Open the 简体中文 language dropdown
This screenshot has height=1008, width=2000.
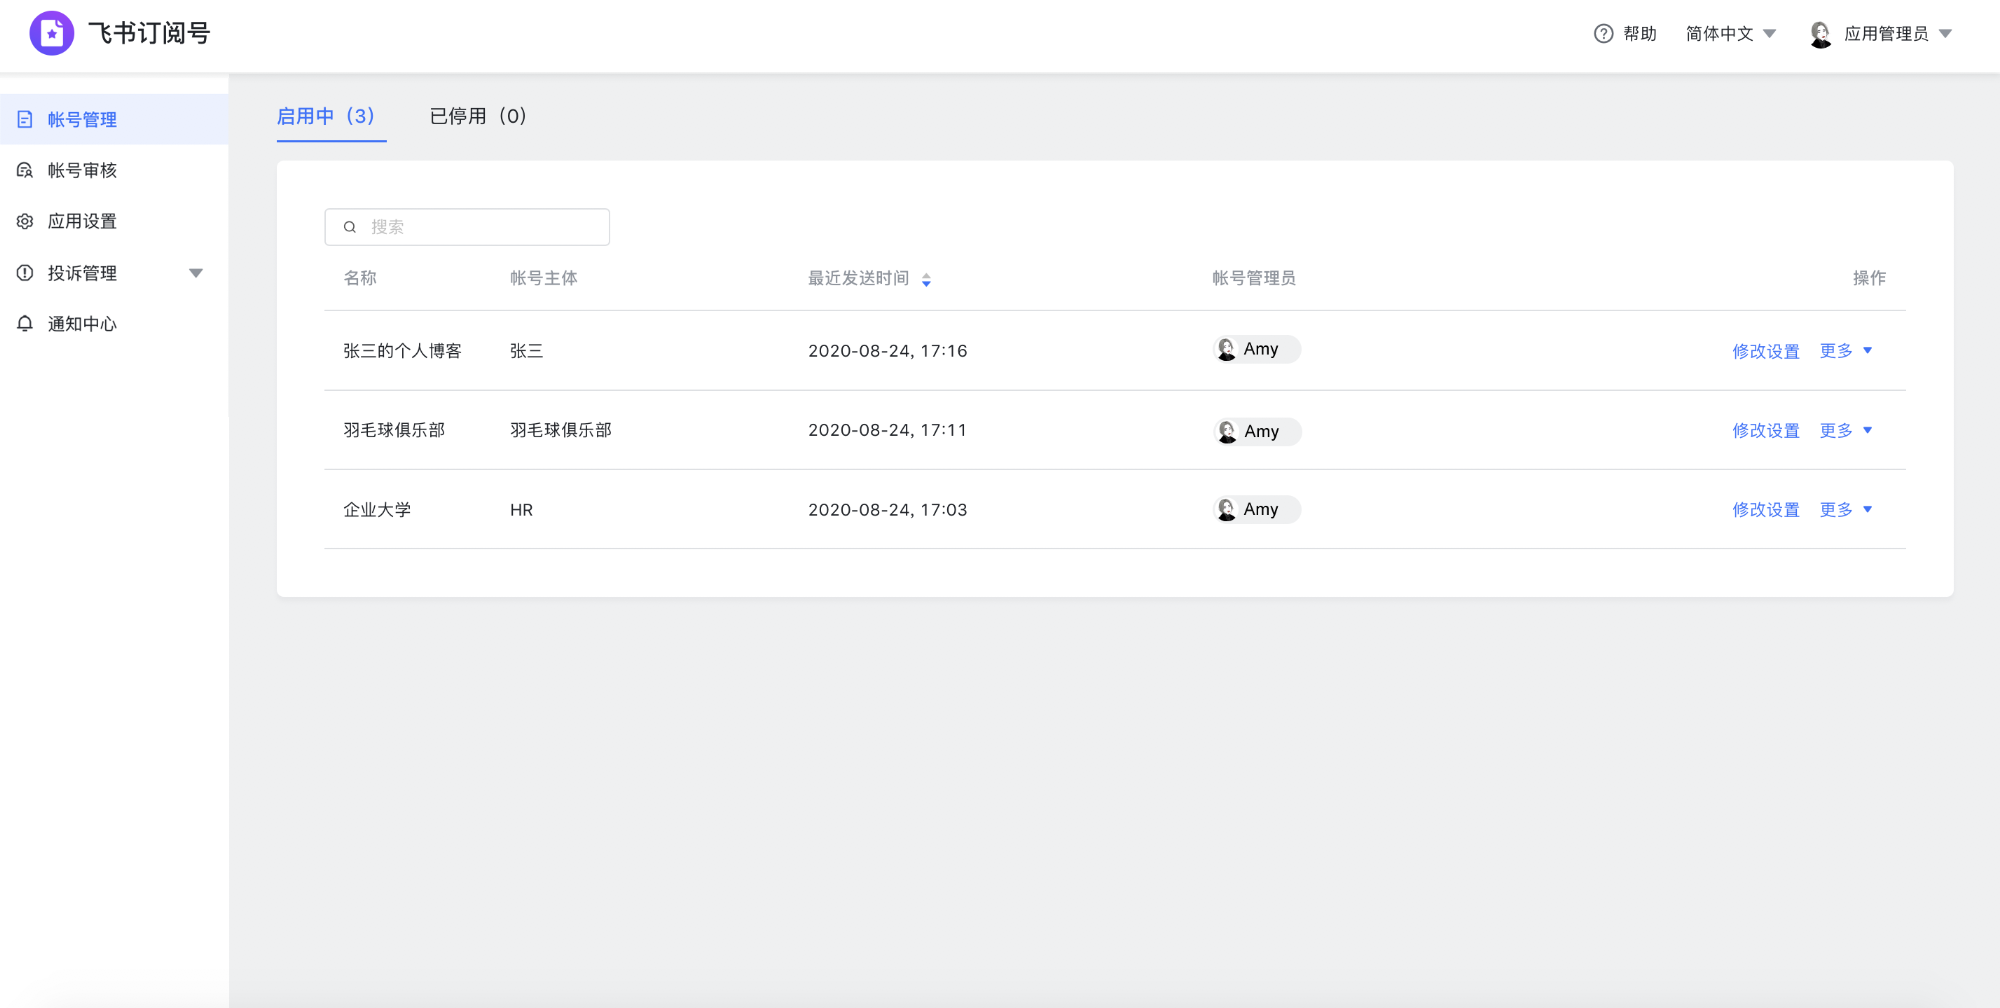click(x=1730, y=34)
